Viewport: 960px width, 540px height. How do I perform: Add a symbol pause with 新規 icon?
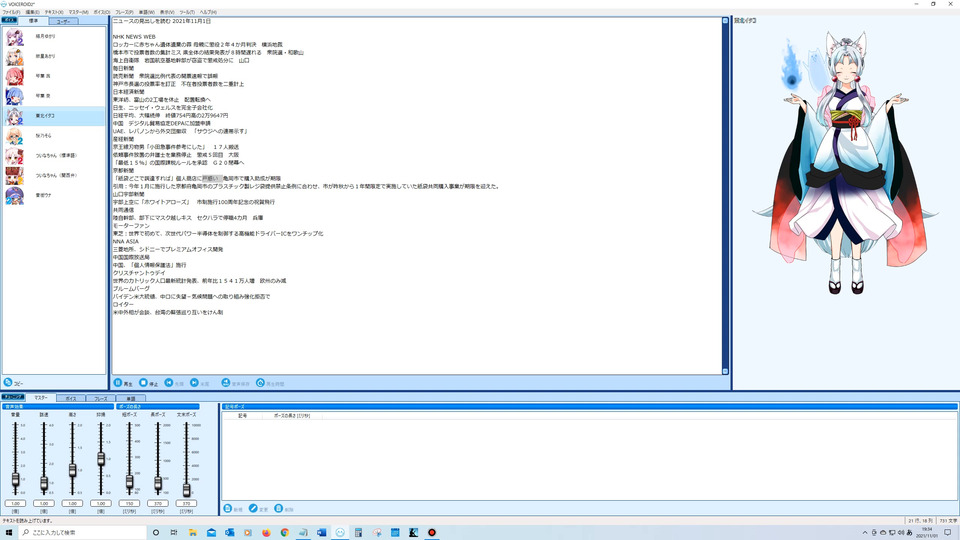[x=228, y=509]
